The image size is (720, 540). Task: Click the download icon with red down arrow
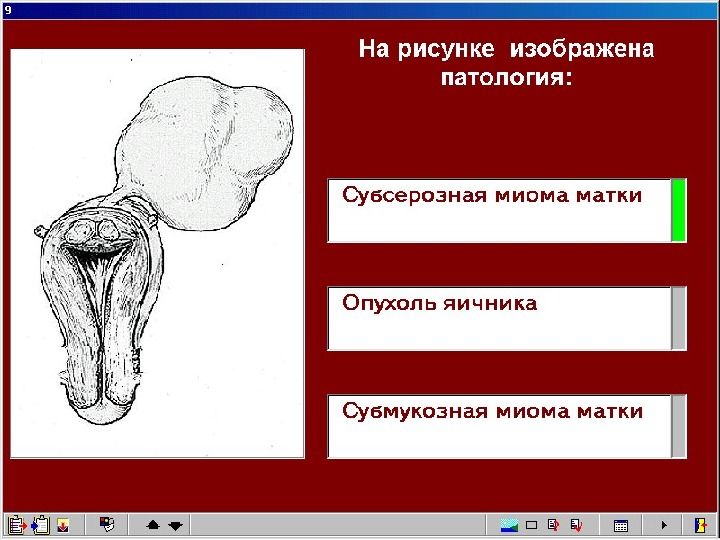(63, 525)
